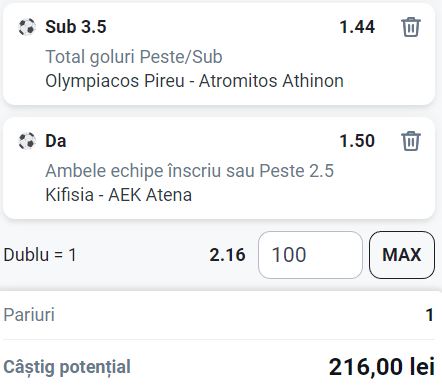Click the Pariuri count value 1
The height and width of the screenshot is (389, 442).
click(x=430, y=315)
